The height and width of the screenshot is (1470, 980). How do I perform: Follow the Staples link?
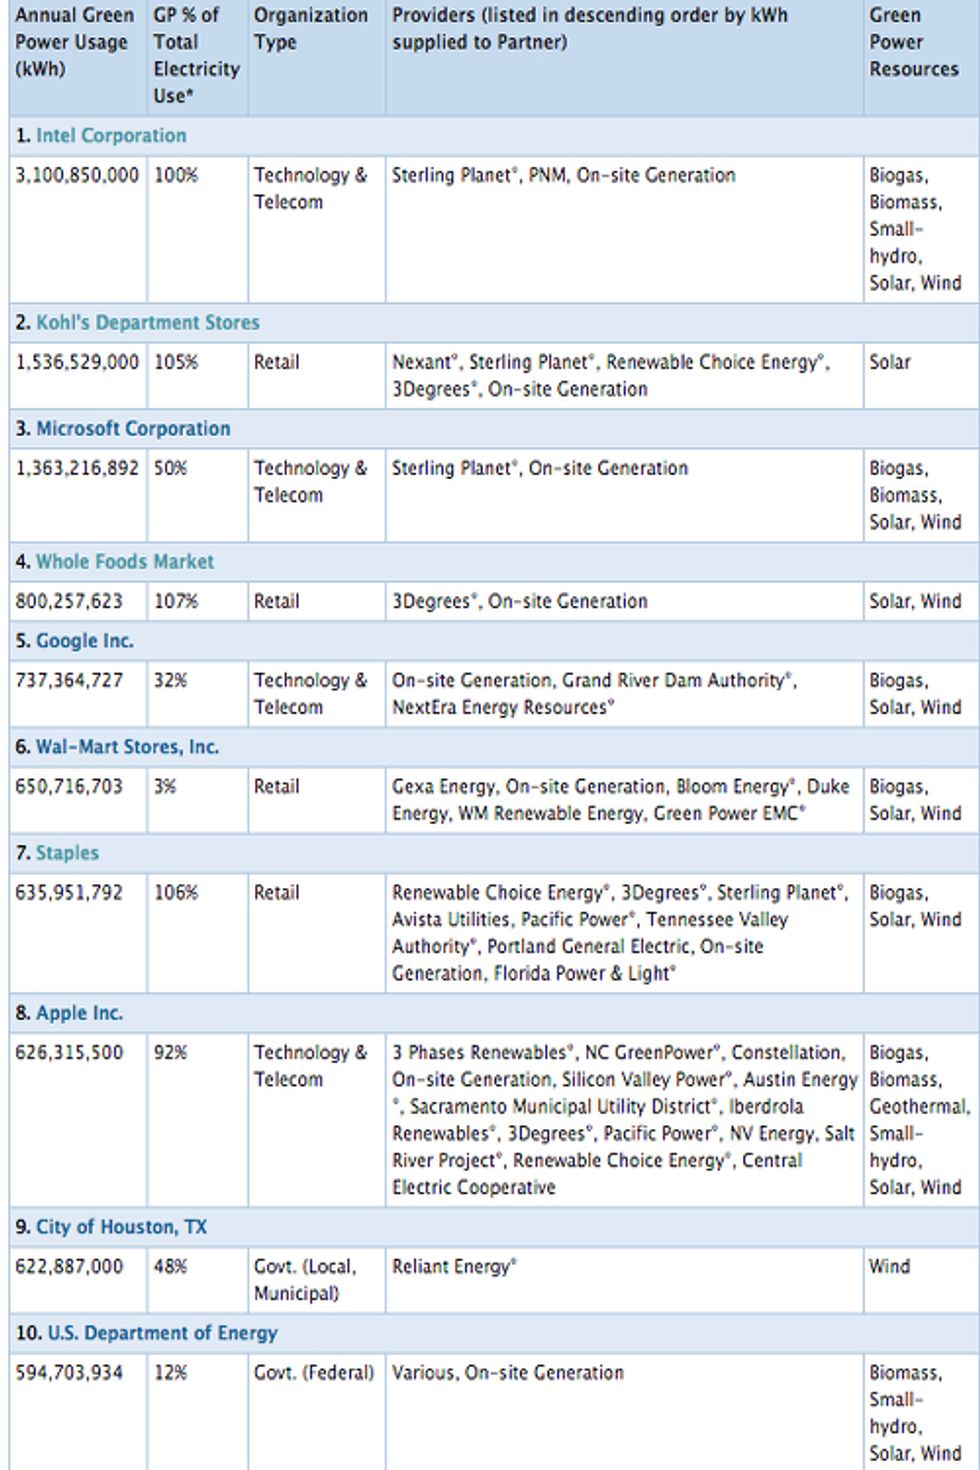pyautogui.click(x=68, y=853)
